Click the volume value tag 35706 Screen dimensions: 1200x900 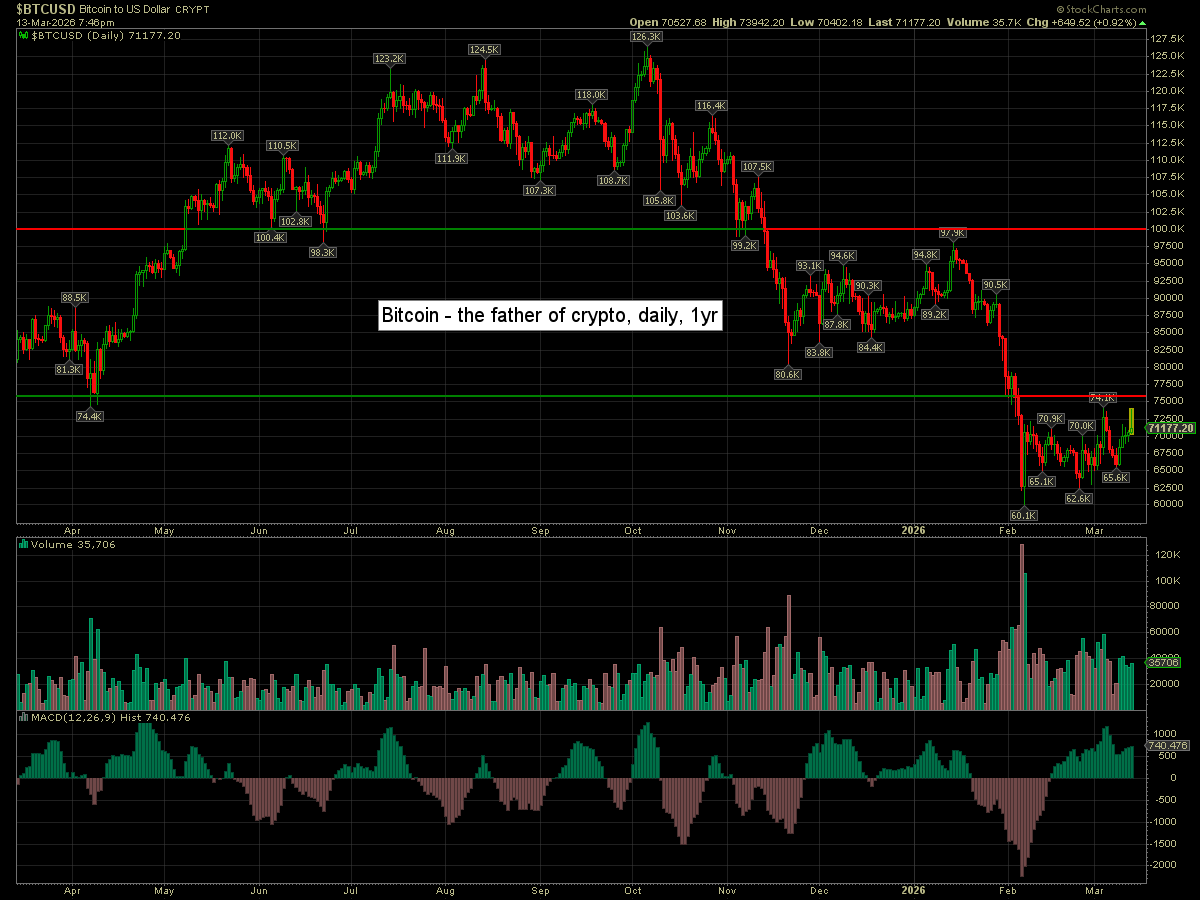point(1166,662)
